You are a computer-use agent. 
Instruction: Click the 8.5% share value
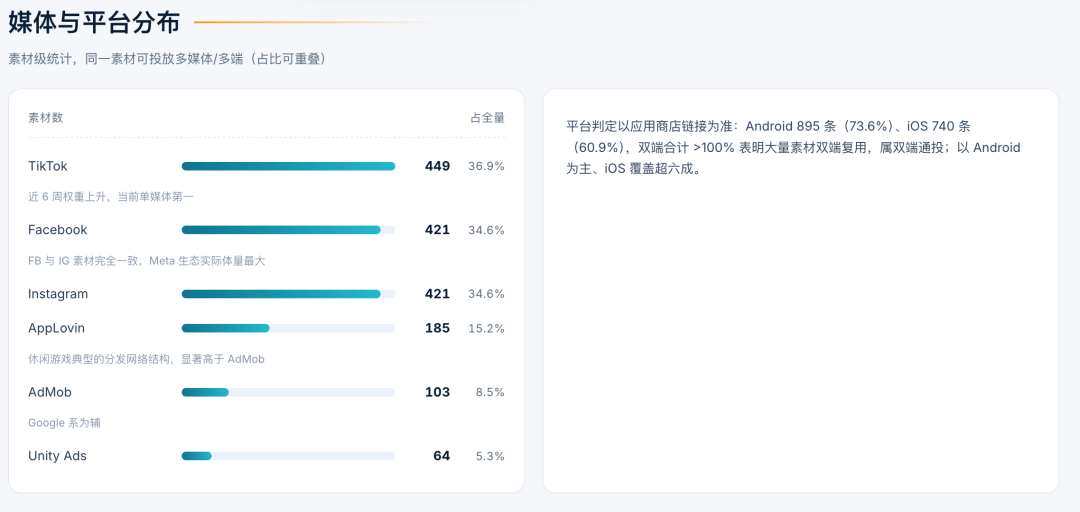[x=490, y=392]
